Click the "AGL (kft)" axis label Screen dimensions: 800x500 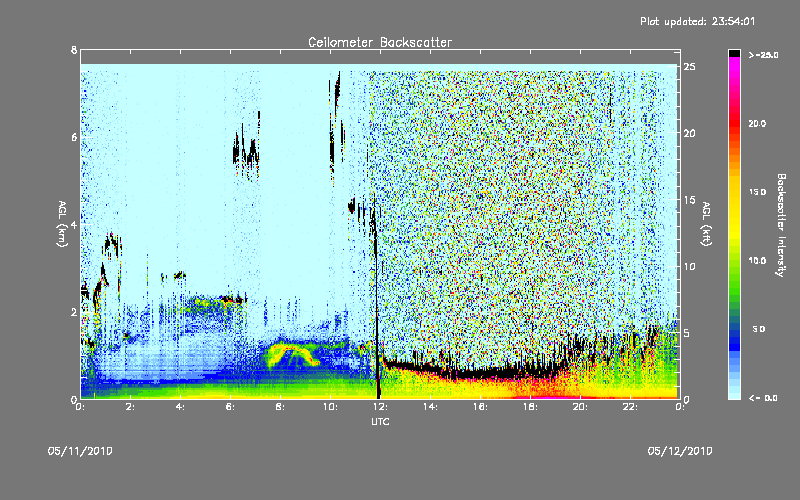pyautogui.click(x=706, y=224)
